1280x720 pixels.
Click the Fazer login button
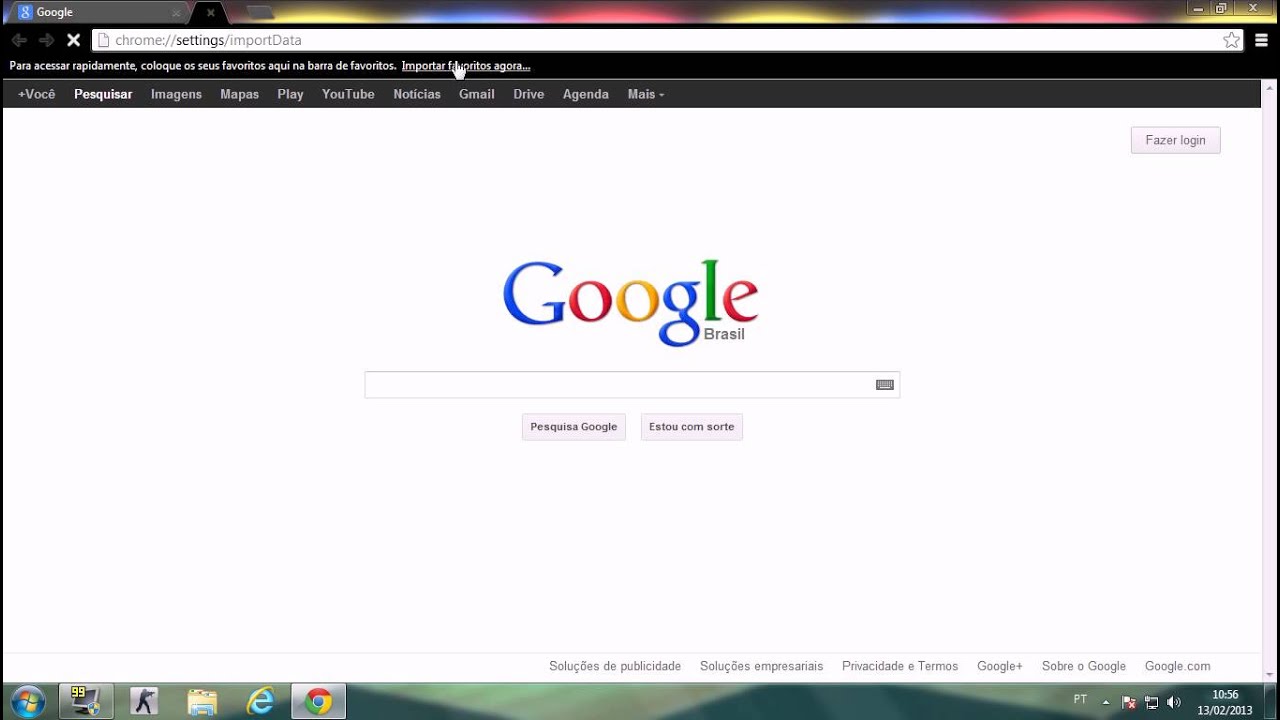(x=1175, y=140)
